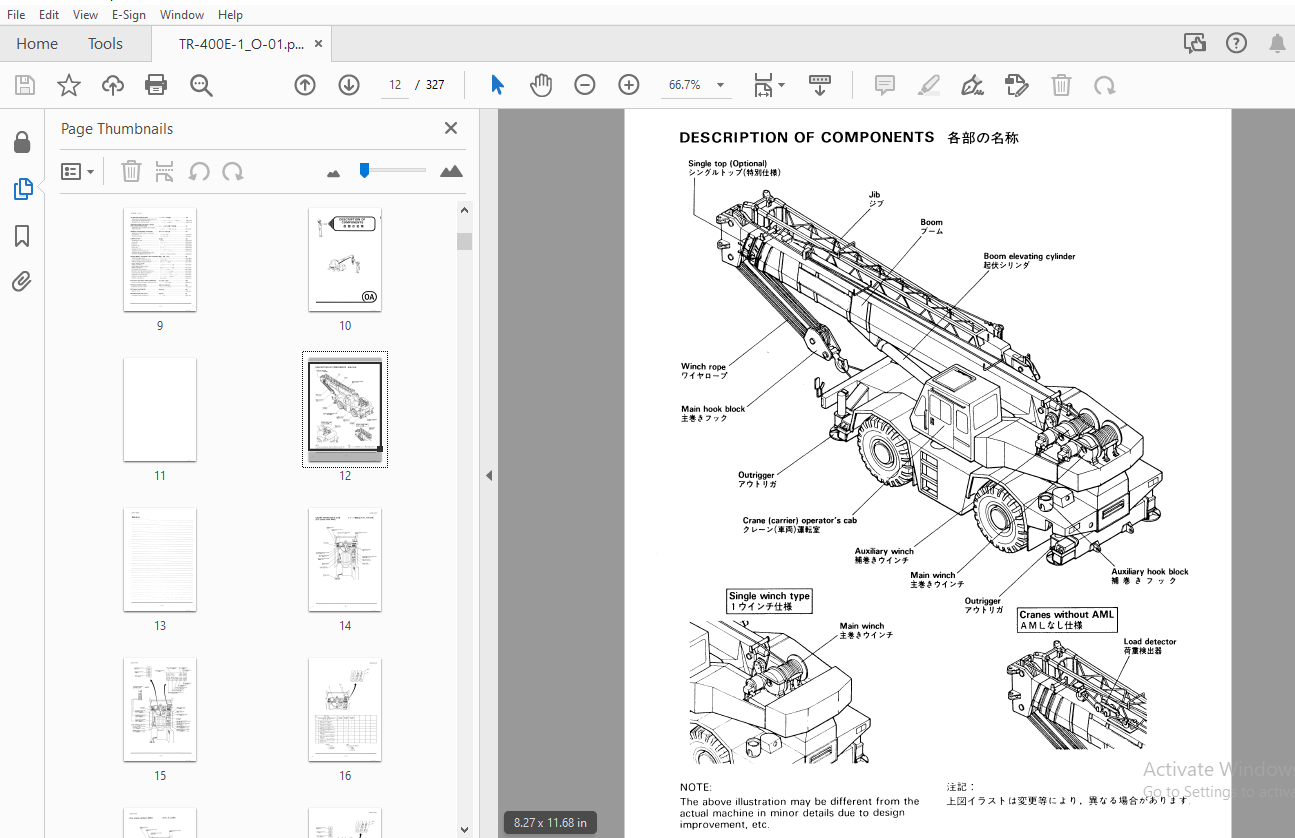Open the fit page options icon

pos(768,85)
